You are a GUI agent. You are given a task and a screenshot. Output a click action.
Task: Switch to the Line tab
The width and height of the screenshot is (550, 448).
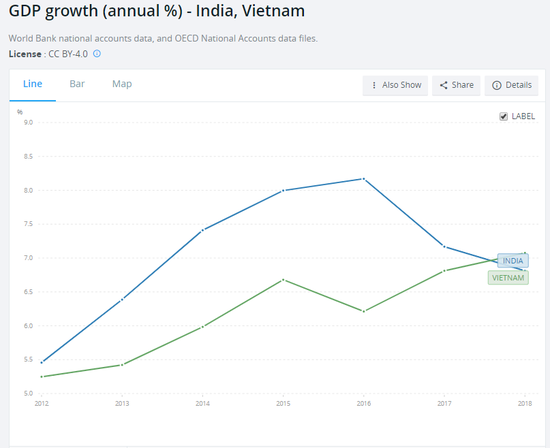(x=33, y=84)
